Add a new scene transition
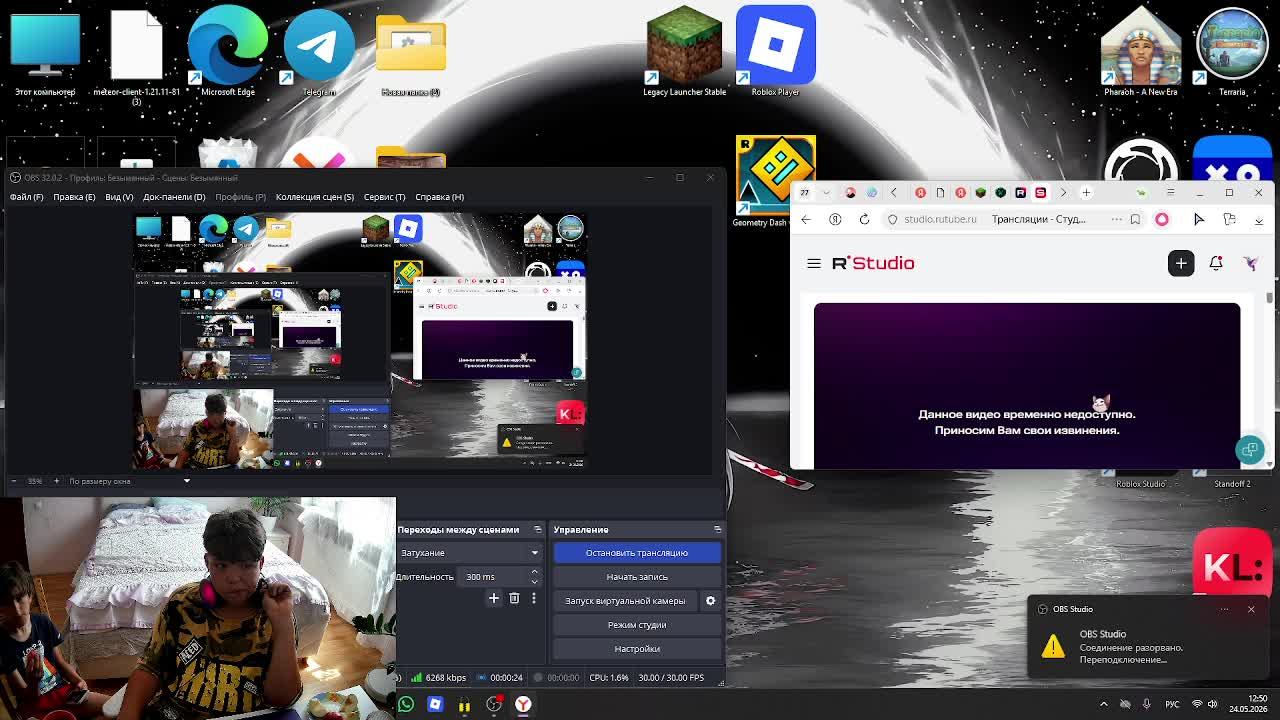Image resolution: width=1280 pixels, height=720 pixels. pyautogui.click(x=493, y=598)
